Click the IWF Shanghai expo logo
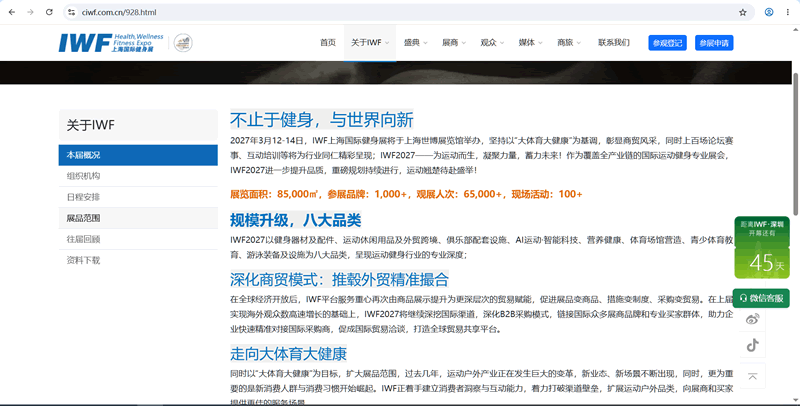This screenshot has width=800, height=406. (111, 43)
